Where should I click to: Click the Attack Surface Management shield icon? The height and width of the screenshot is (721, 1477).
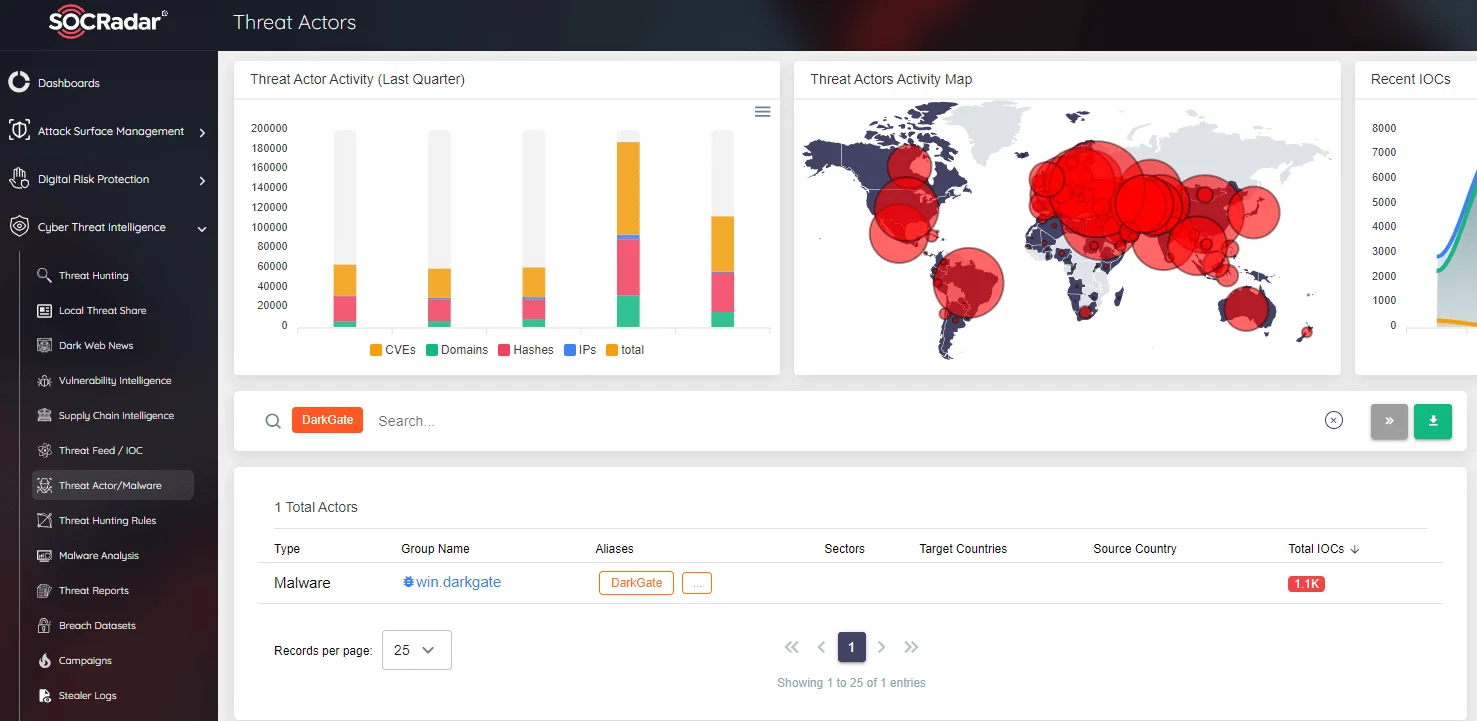(19, 131)
